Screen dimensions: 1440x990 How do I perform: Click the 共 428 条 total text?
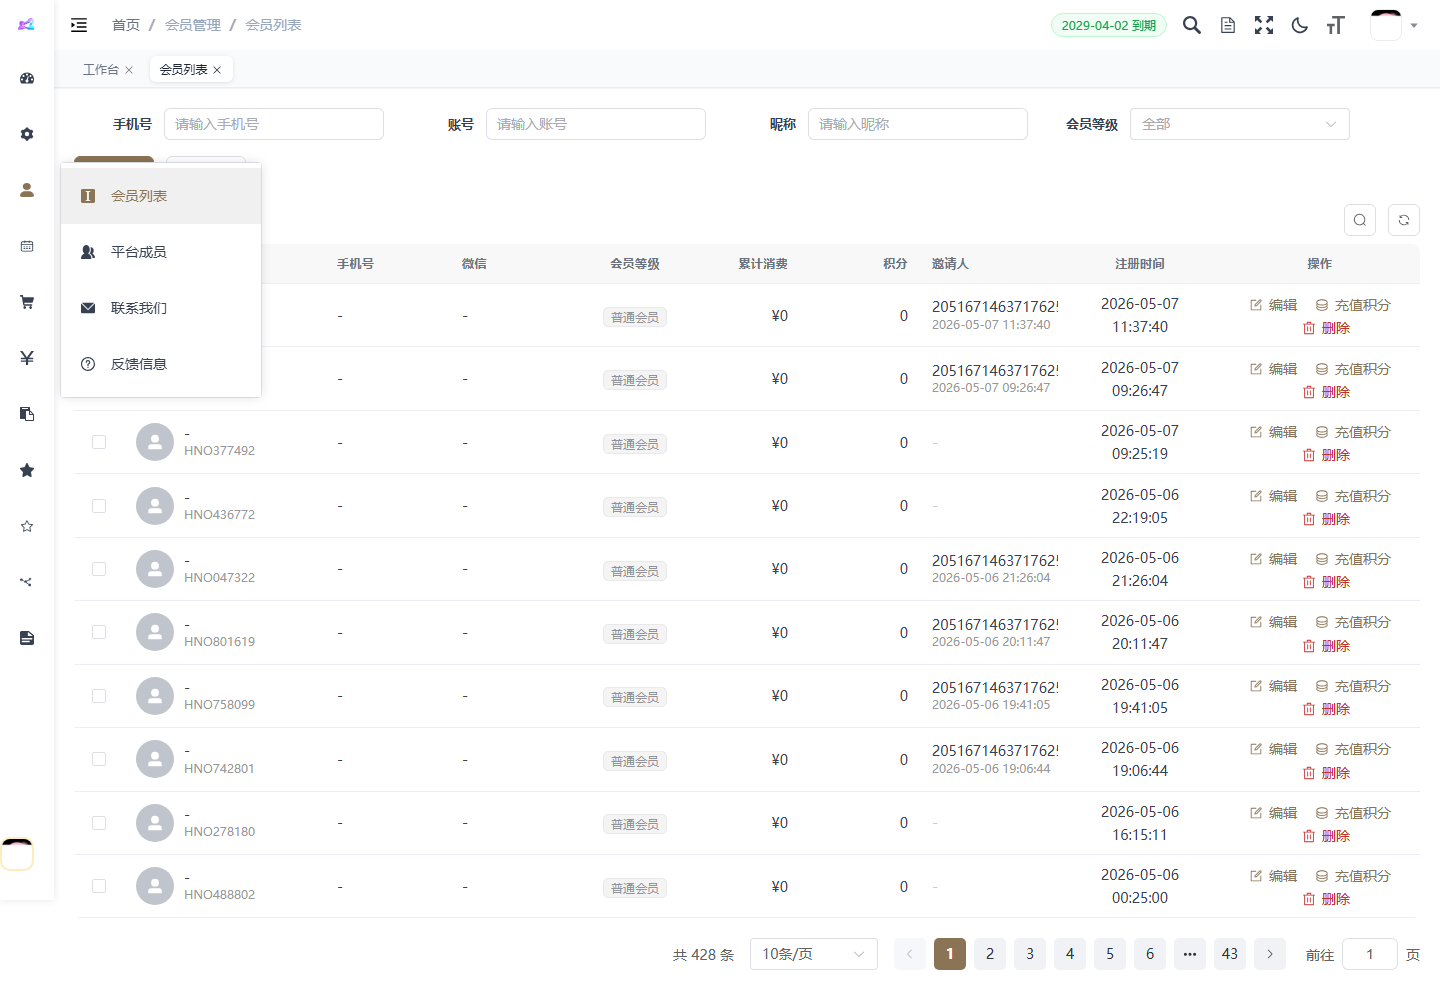703,955
